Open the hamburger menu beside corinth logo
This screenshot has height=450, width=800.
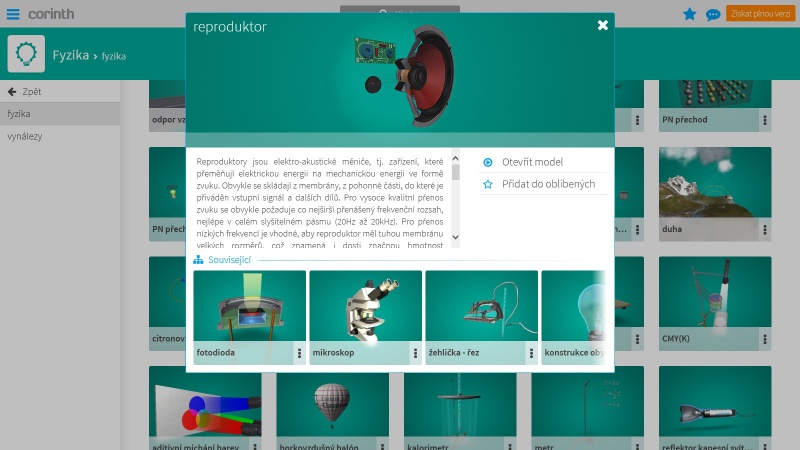12,14
